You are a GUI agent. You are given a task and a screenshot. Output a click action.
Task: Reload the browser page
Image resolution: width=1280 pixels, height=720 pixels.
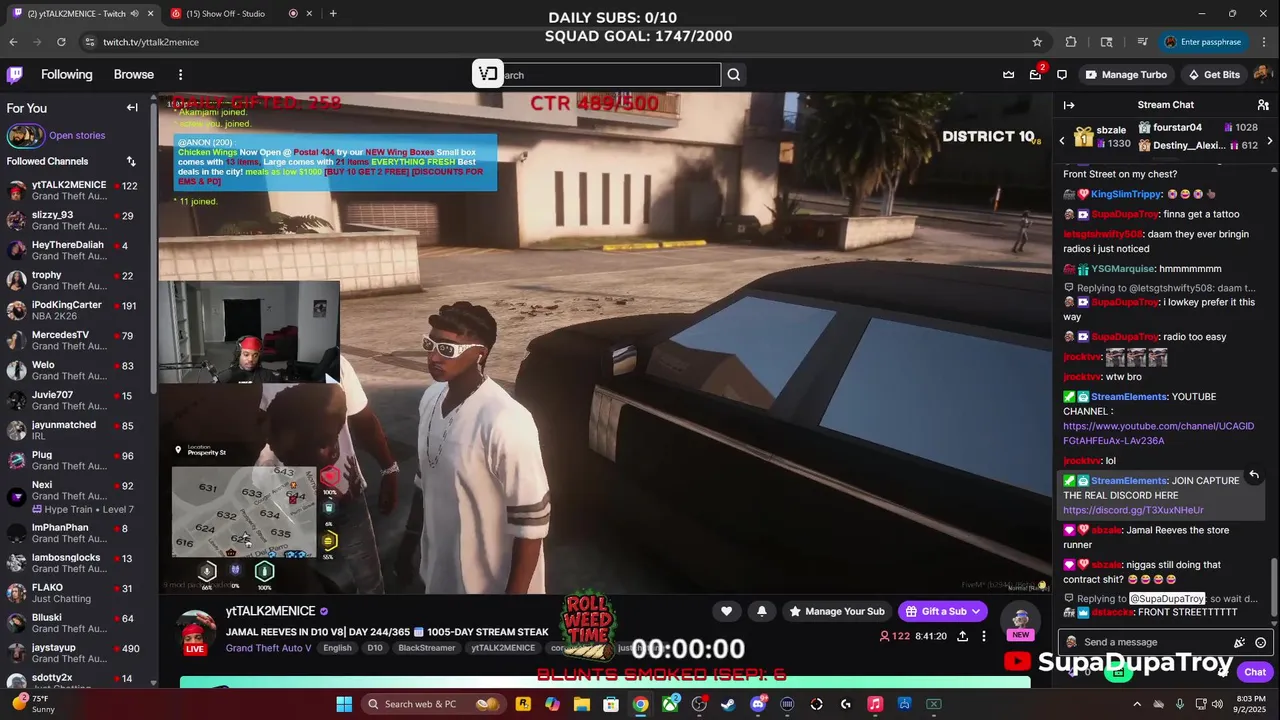tap(61, 42)
